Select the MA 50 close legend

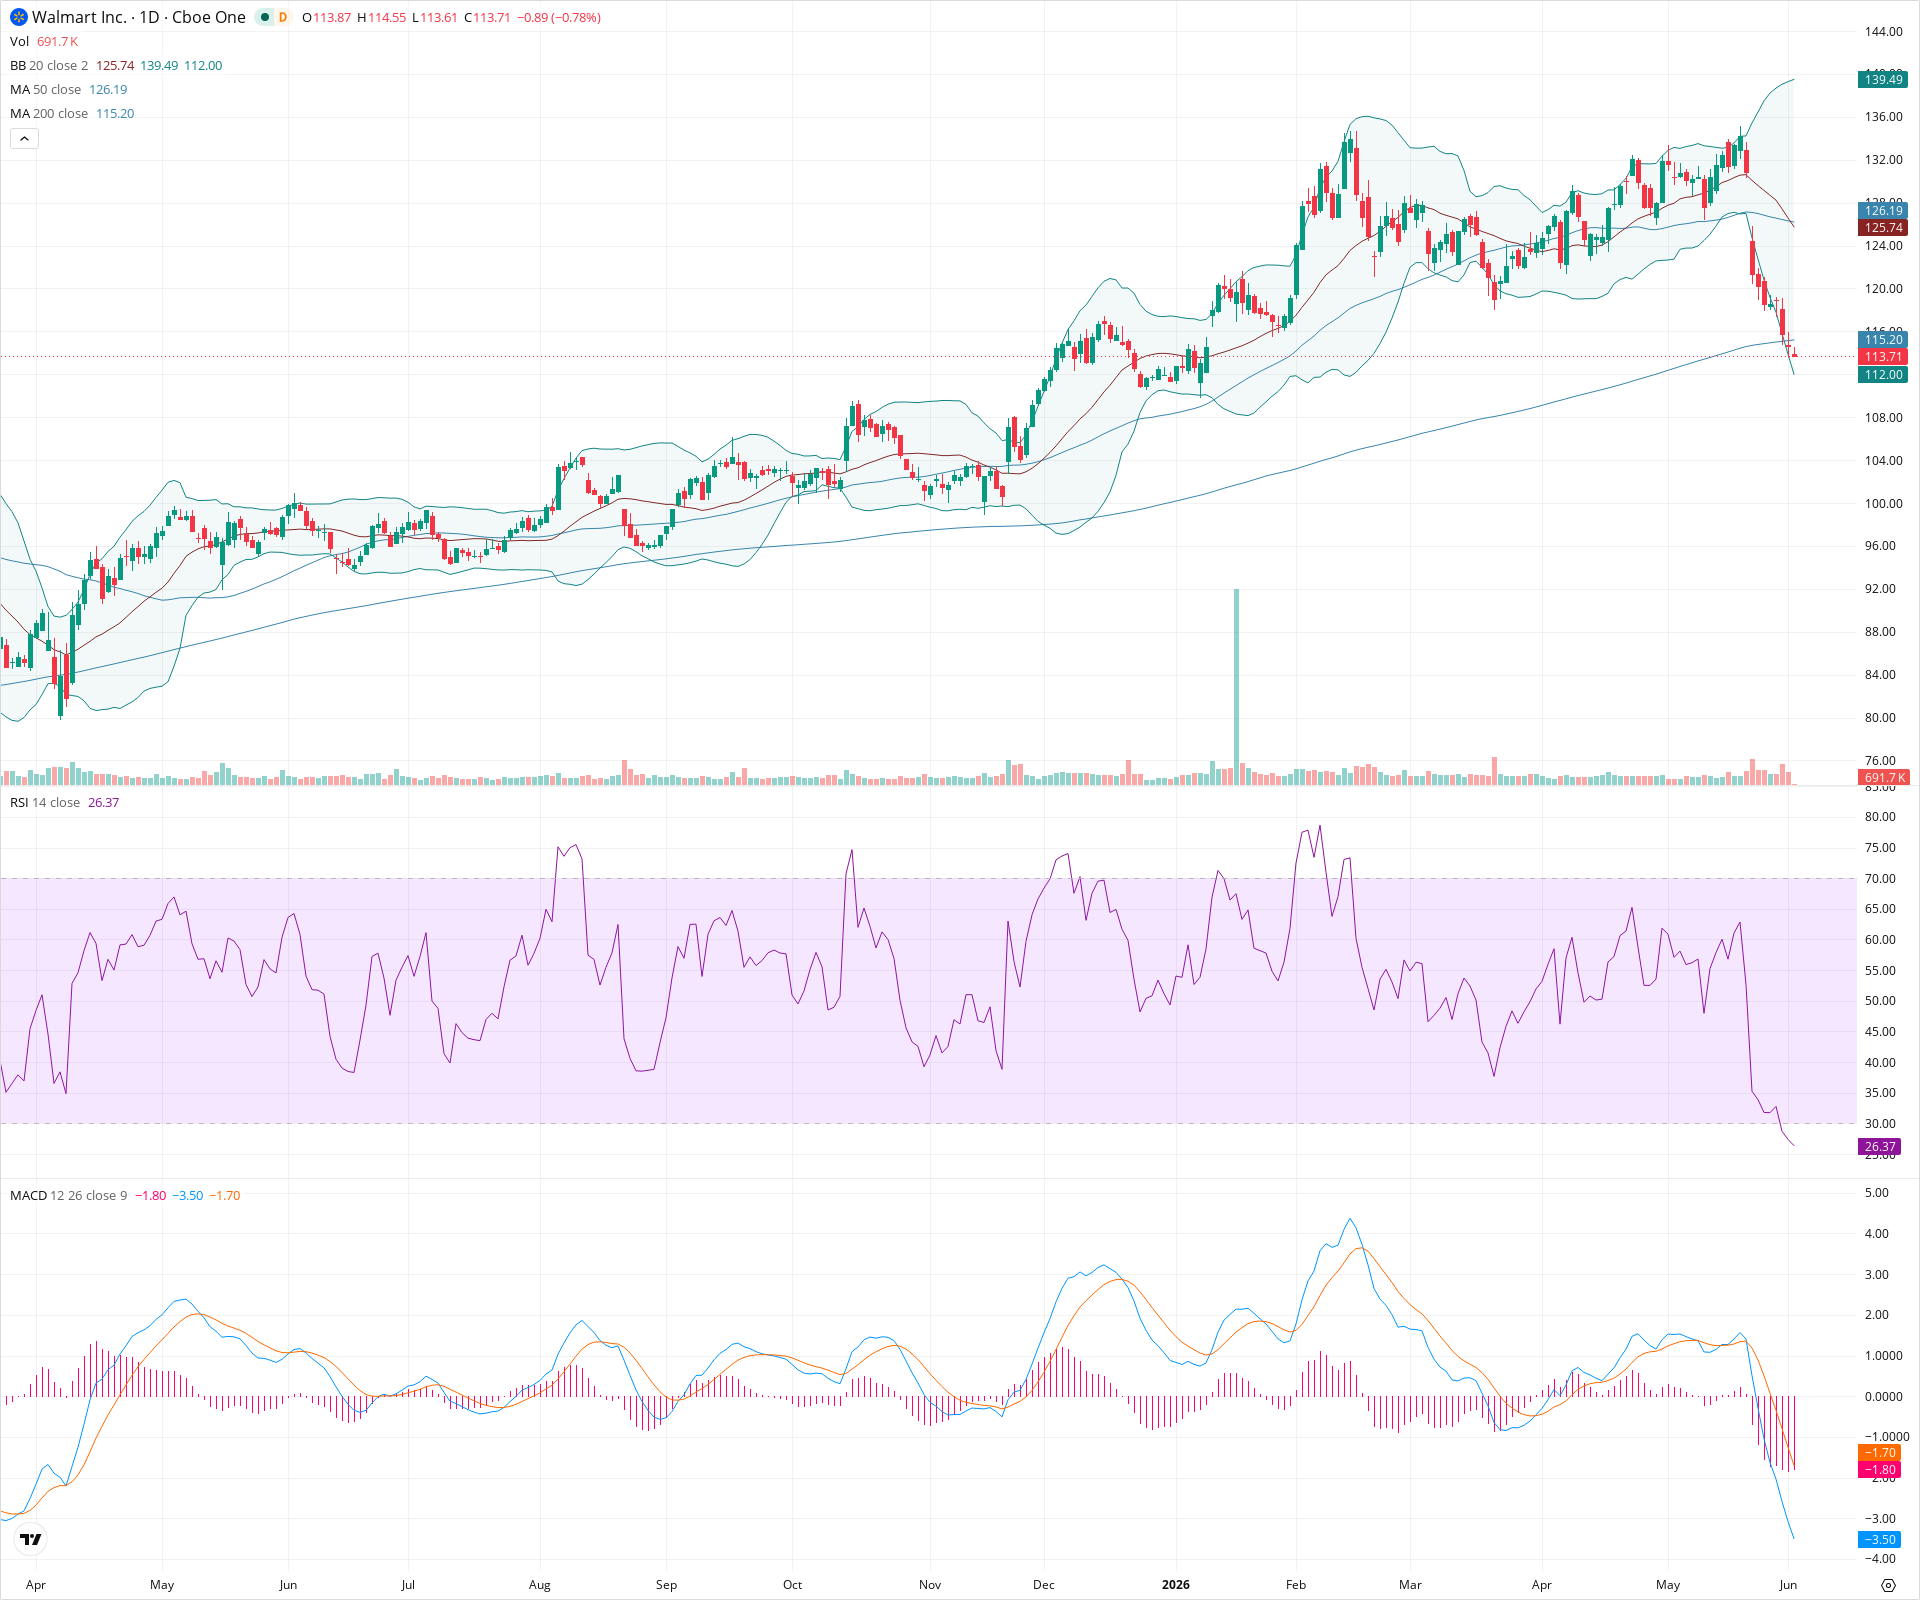tap(46, 90)
